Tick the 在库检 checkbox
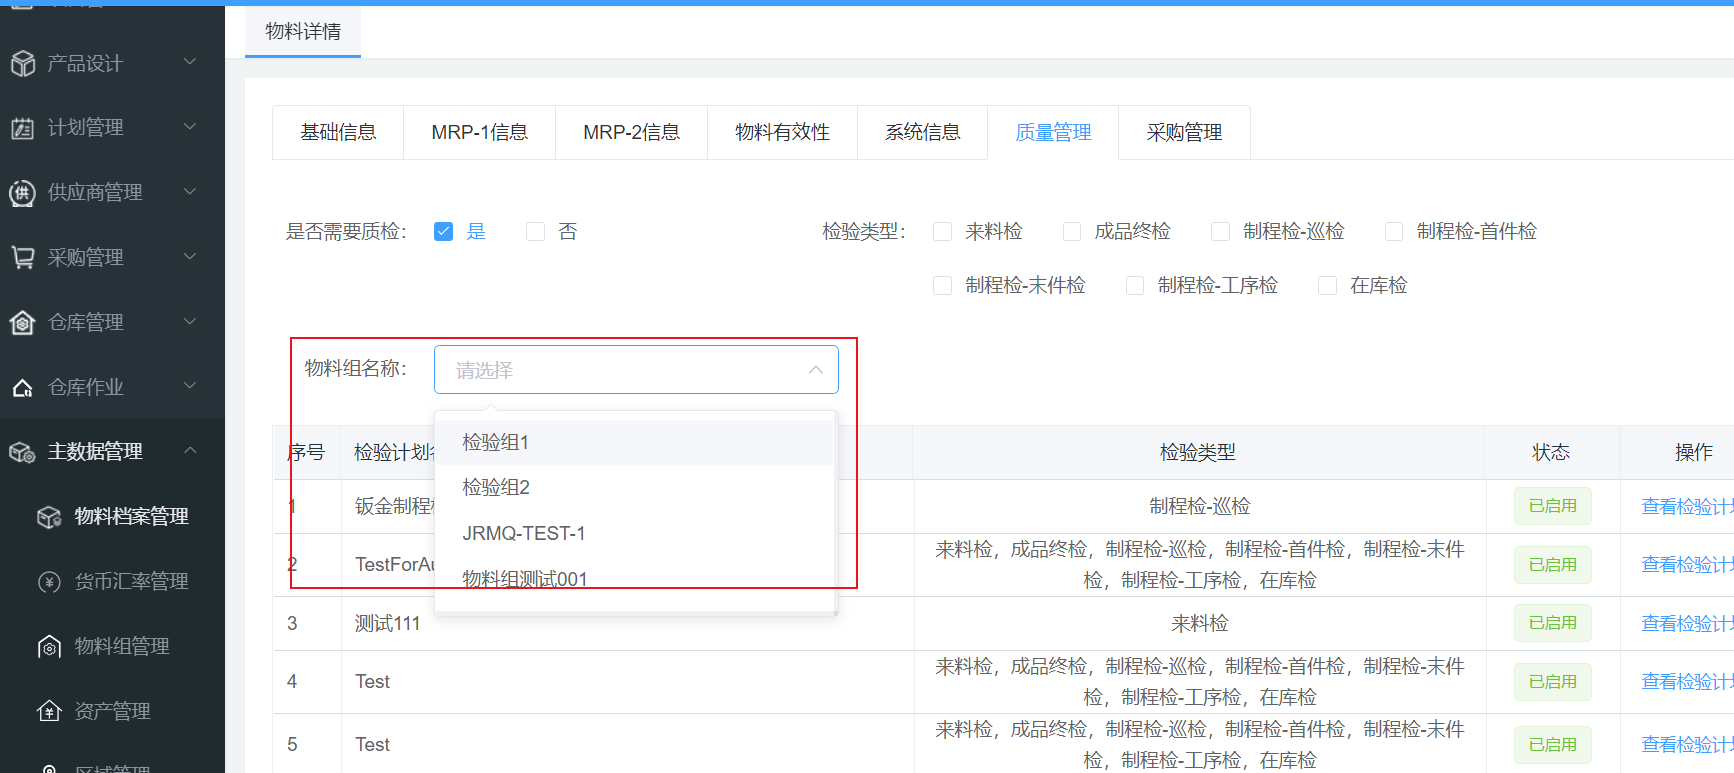The width and height of the screenshot is (1734, 773). 1327,286
